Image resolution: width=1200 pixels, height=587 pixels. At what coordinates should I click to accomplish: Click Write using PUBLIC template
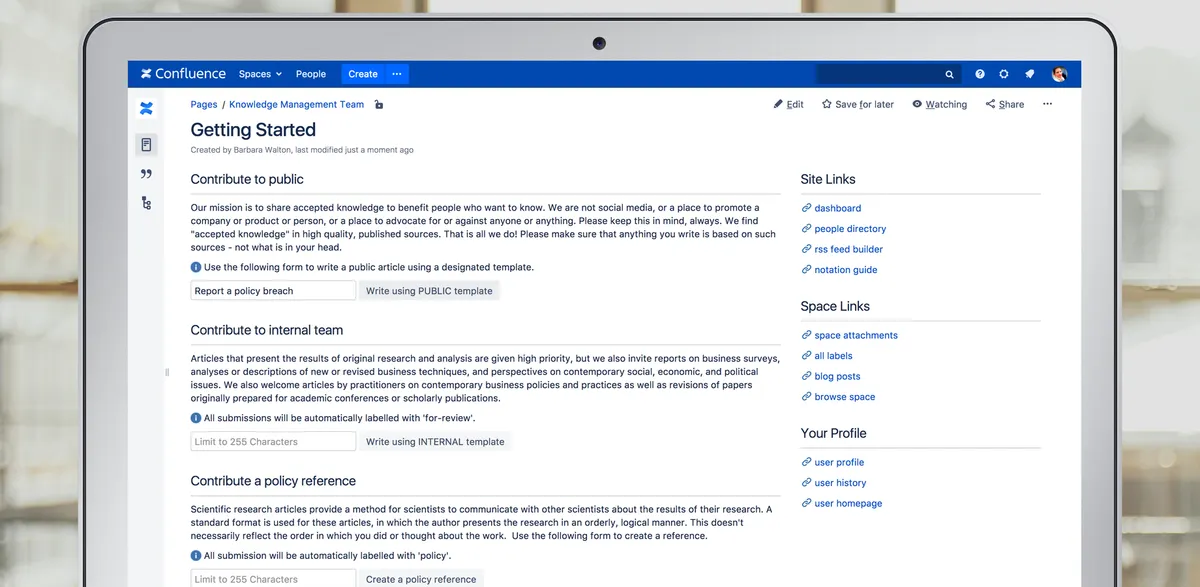(x=429, y=291)
